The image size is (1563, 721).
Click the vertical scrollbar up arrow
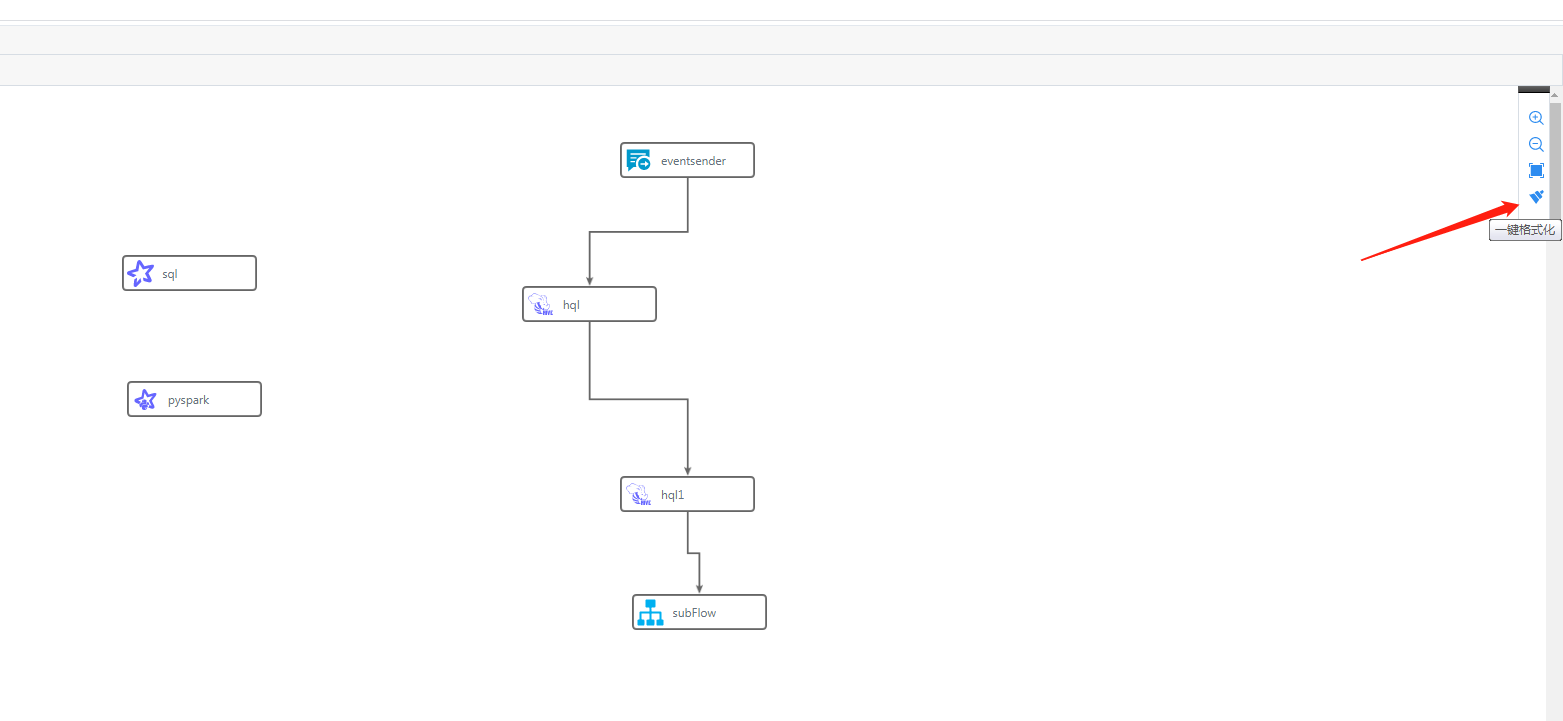click(1555, 95)
